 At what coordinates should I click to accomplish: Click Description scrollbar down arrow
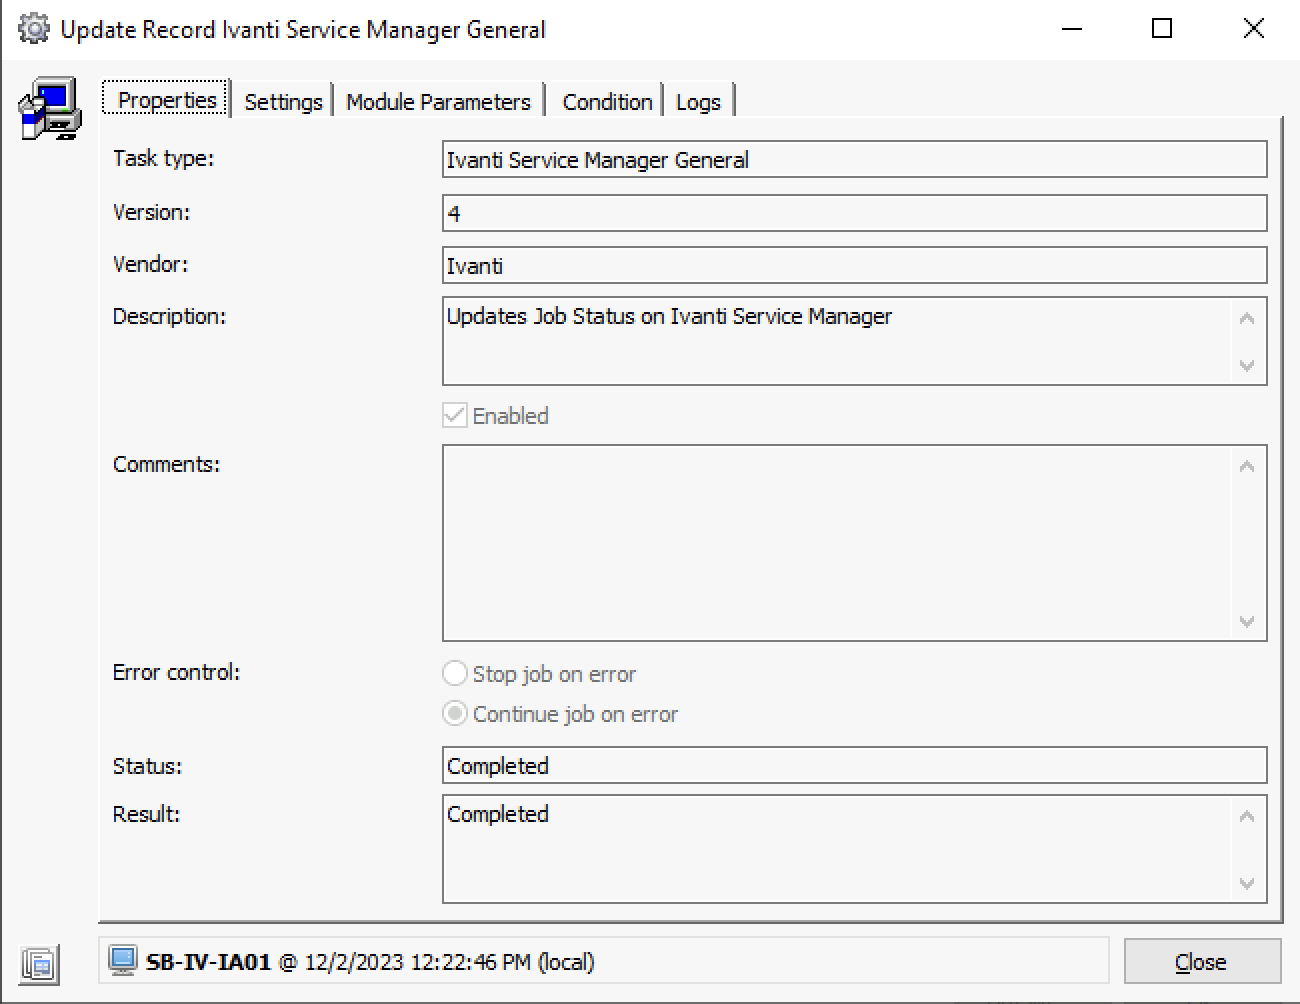[x=1247, y=365]
